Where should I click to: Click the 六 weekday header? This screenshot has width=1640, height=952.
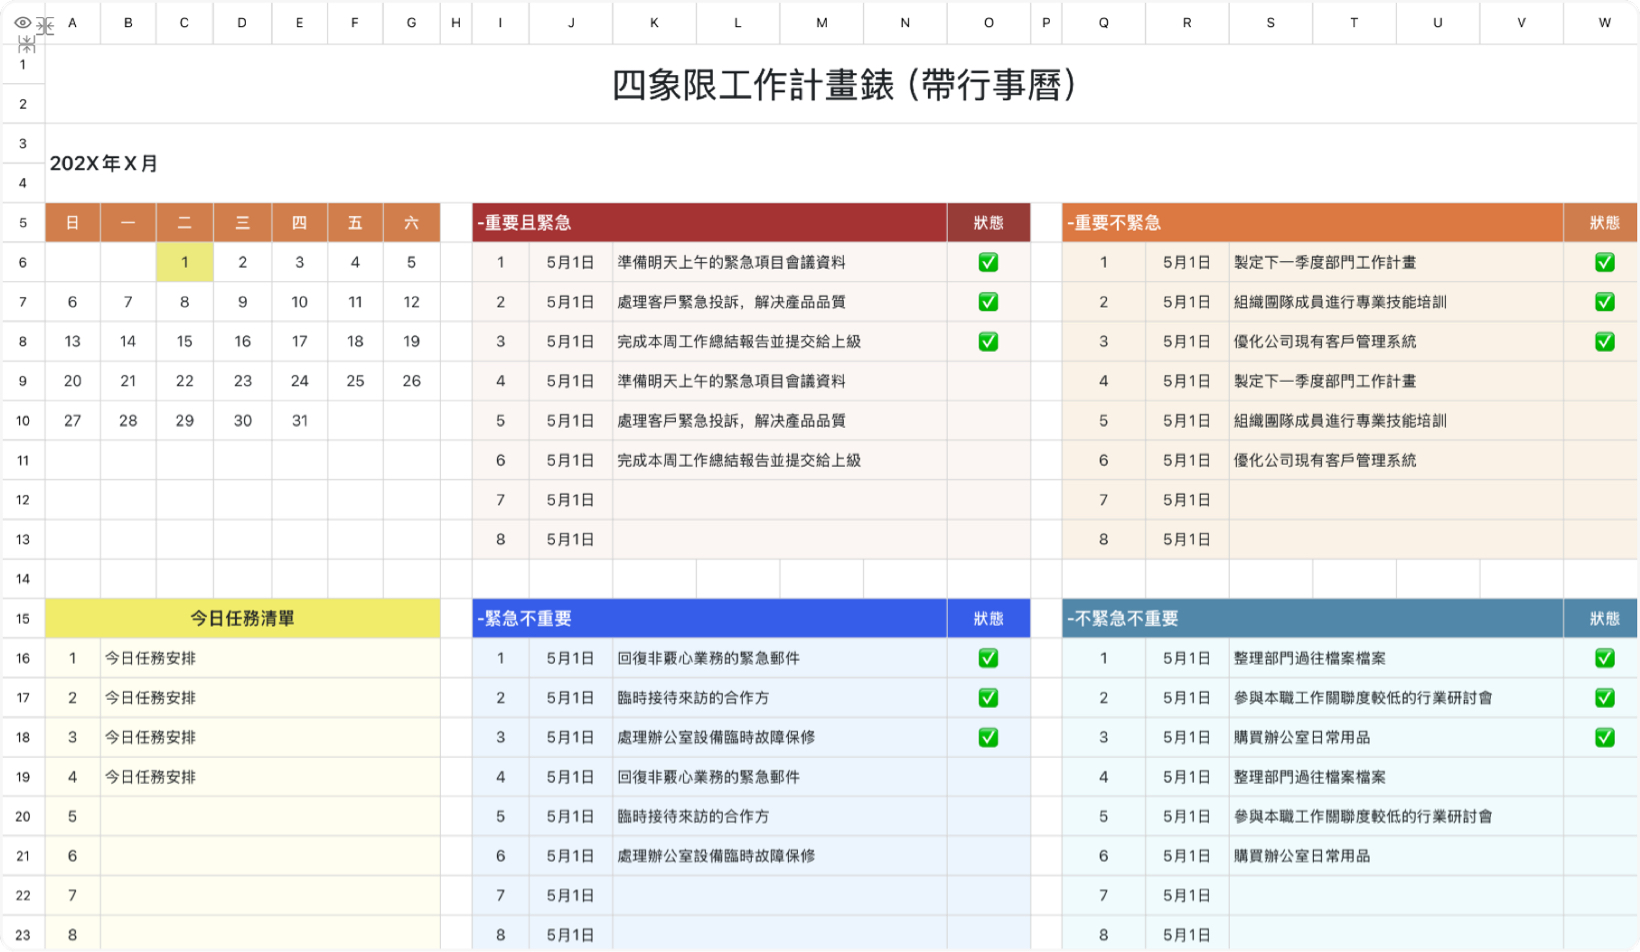(411, 223)
